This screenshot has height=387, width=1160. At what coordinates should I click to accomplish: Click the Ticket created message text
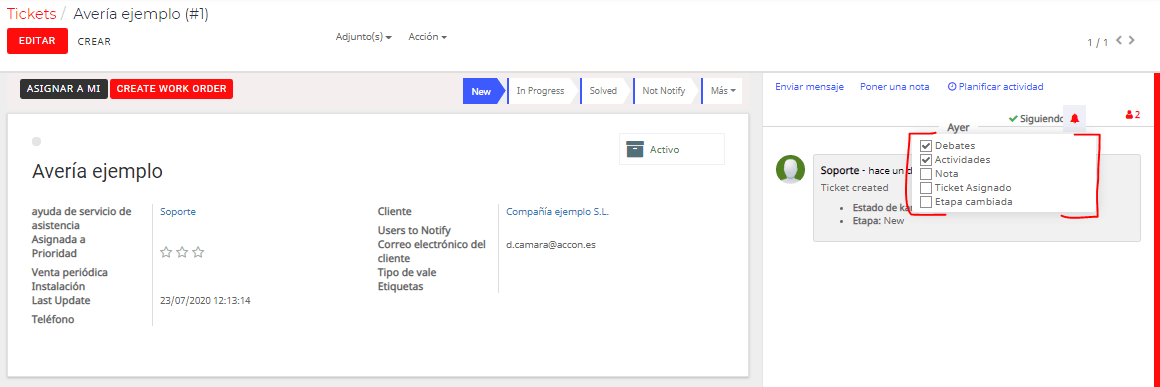[854, 187]
